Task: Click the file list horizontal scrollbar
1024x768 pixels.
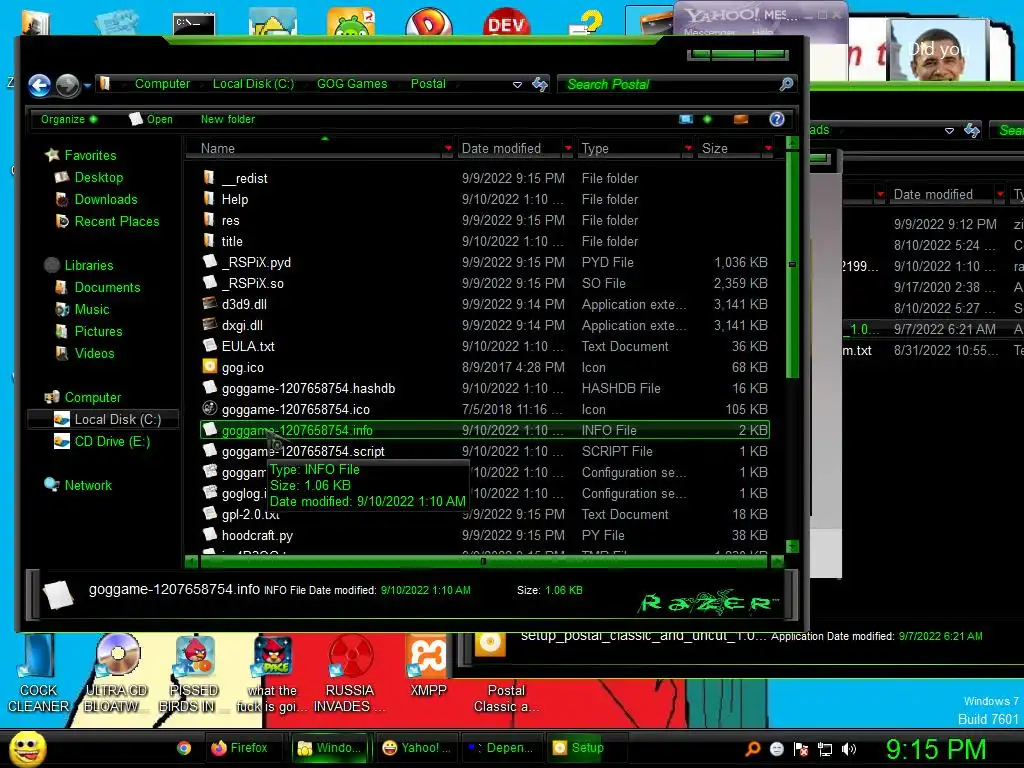Action: 484,561
